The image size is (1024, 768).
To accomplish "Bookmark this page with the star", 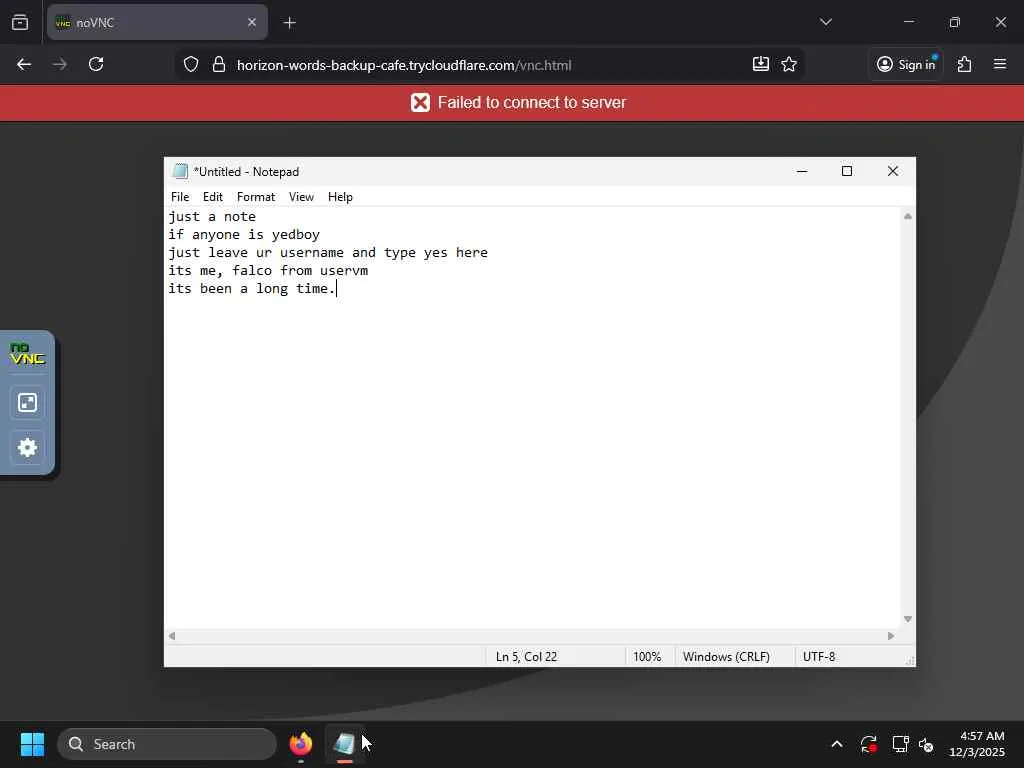I will (789, 64).
